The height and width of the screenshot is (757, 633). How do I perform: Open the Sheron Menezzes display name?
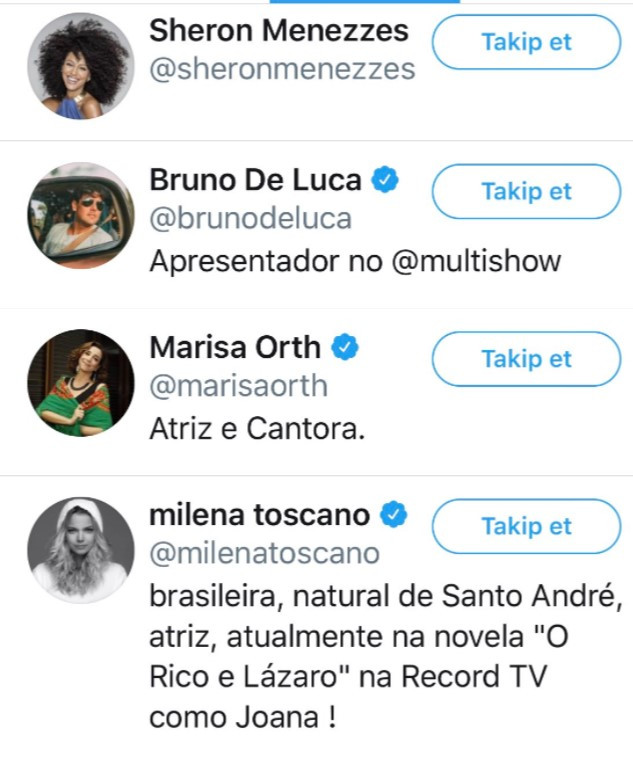click(x=279, y=31)
